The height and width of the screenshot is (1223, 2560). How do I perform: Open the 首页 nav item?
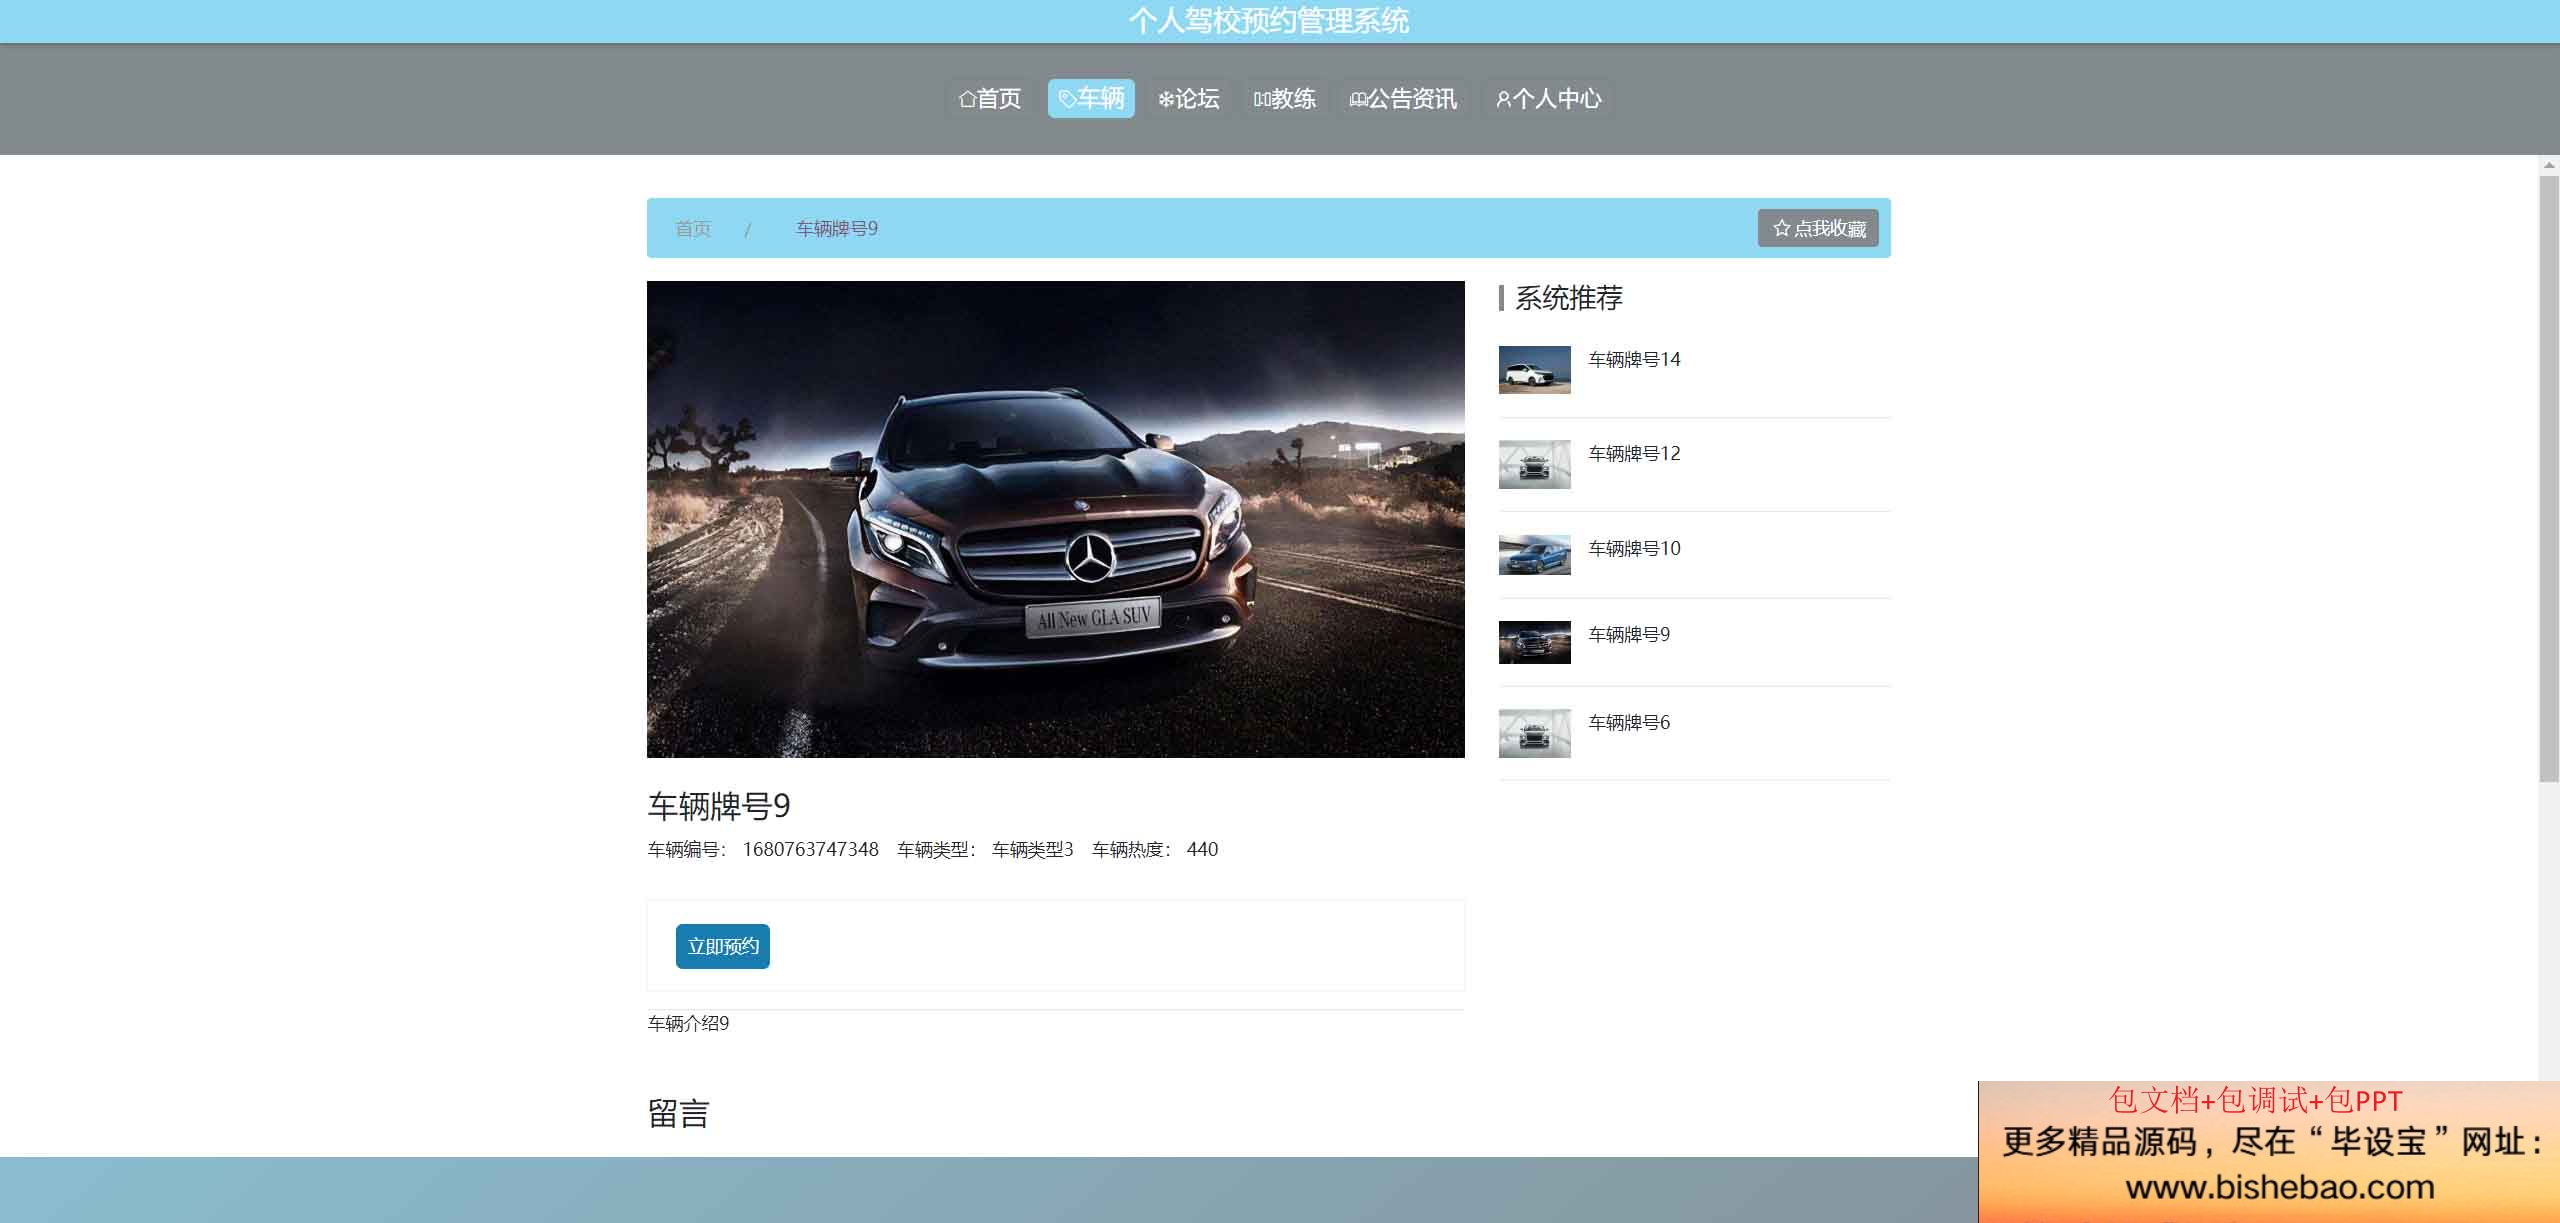tap(989, 98)
